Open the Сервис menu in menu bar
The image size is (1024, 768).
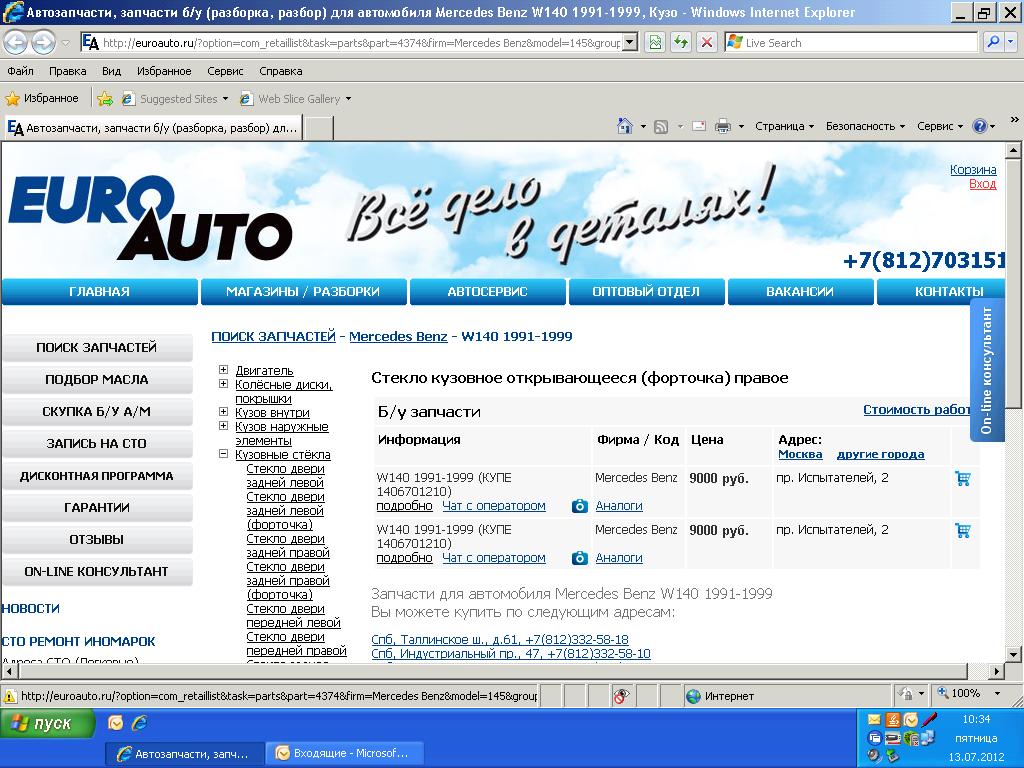click(225, 71)
